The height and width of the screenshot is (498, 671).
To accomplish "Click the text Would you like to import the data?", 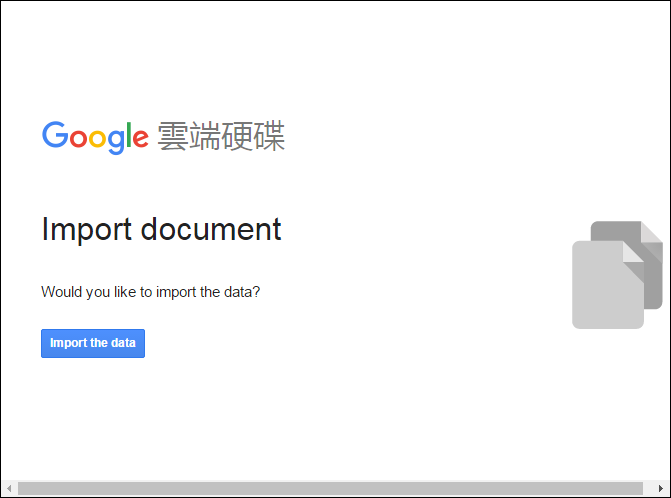I will coord(151,292).
